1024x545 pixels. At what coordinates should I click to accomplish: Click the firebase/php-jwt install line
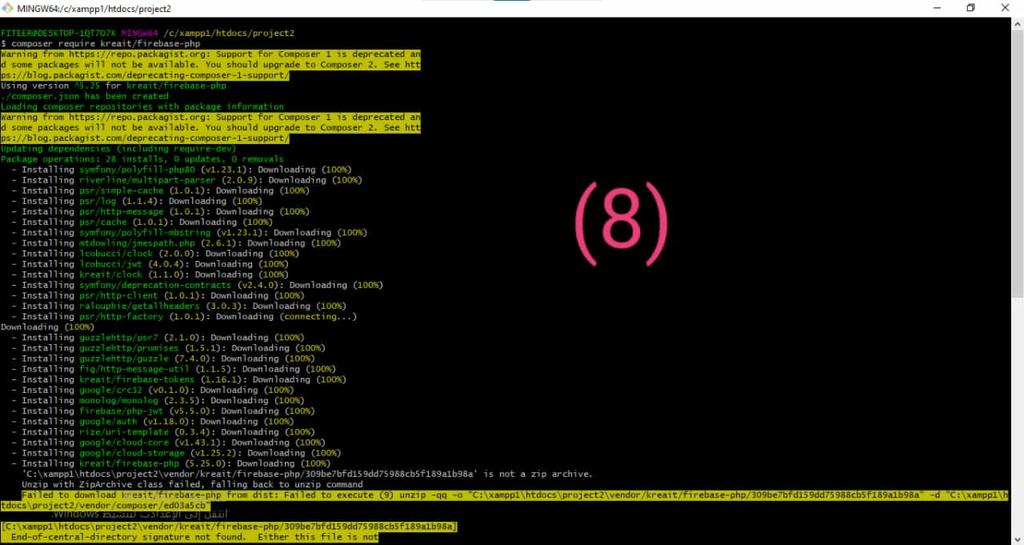point(163,411)
